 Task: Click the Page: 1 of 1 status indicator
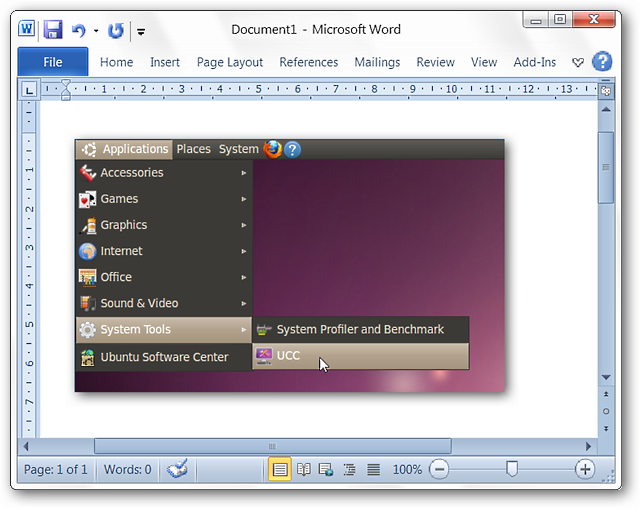point(56,470)
